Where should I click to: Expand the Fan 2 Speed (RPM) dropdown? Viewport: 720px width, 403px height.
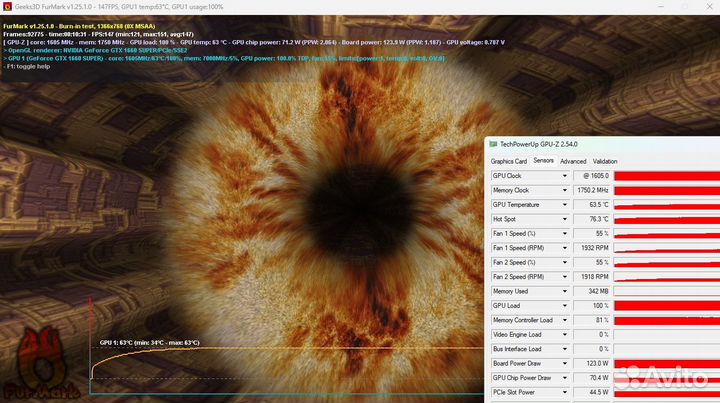click(x=565, y=277)
